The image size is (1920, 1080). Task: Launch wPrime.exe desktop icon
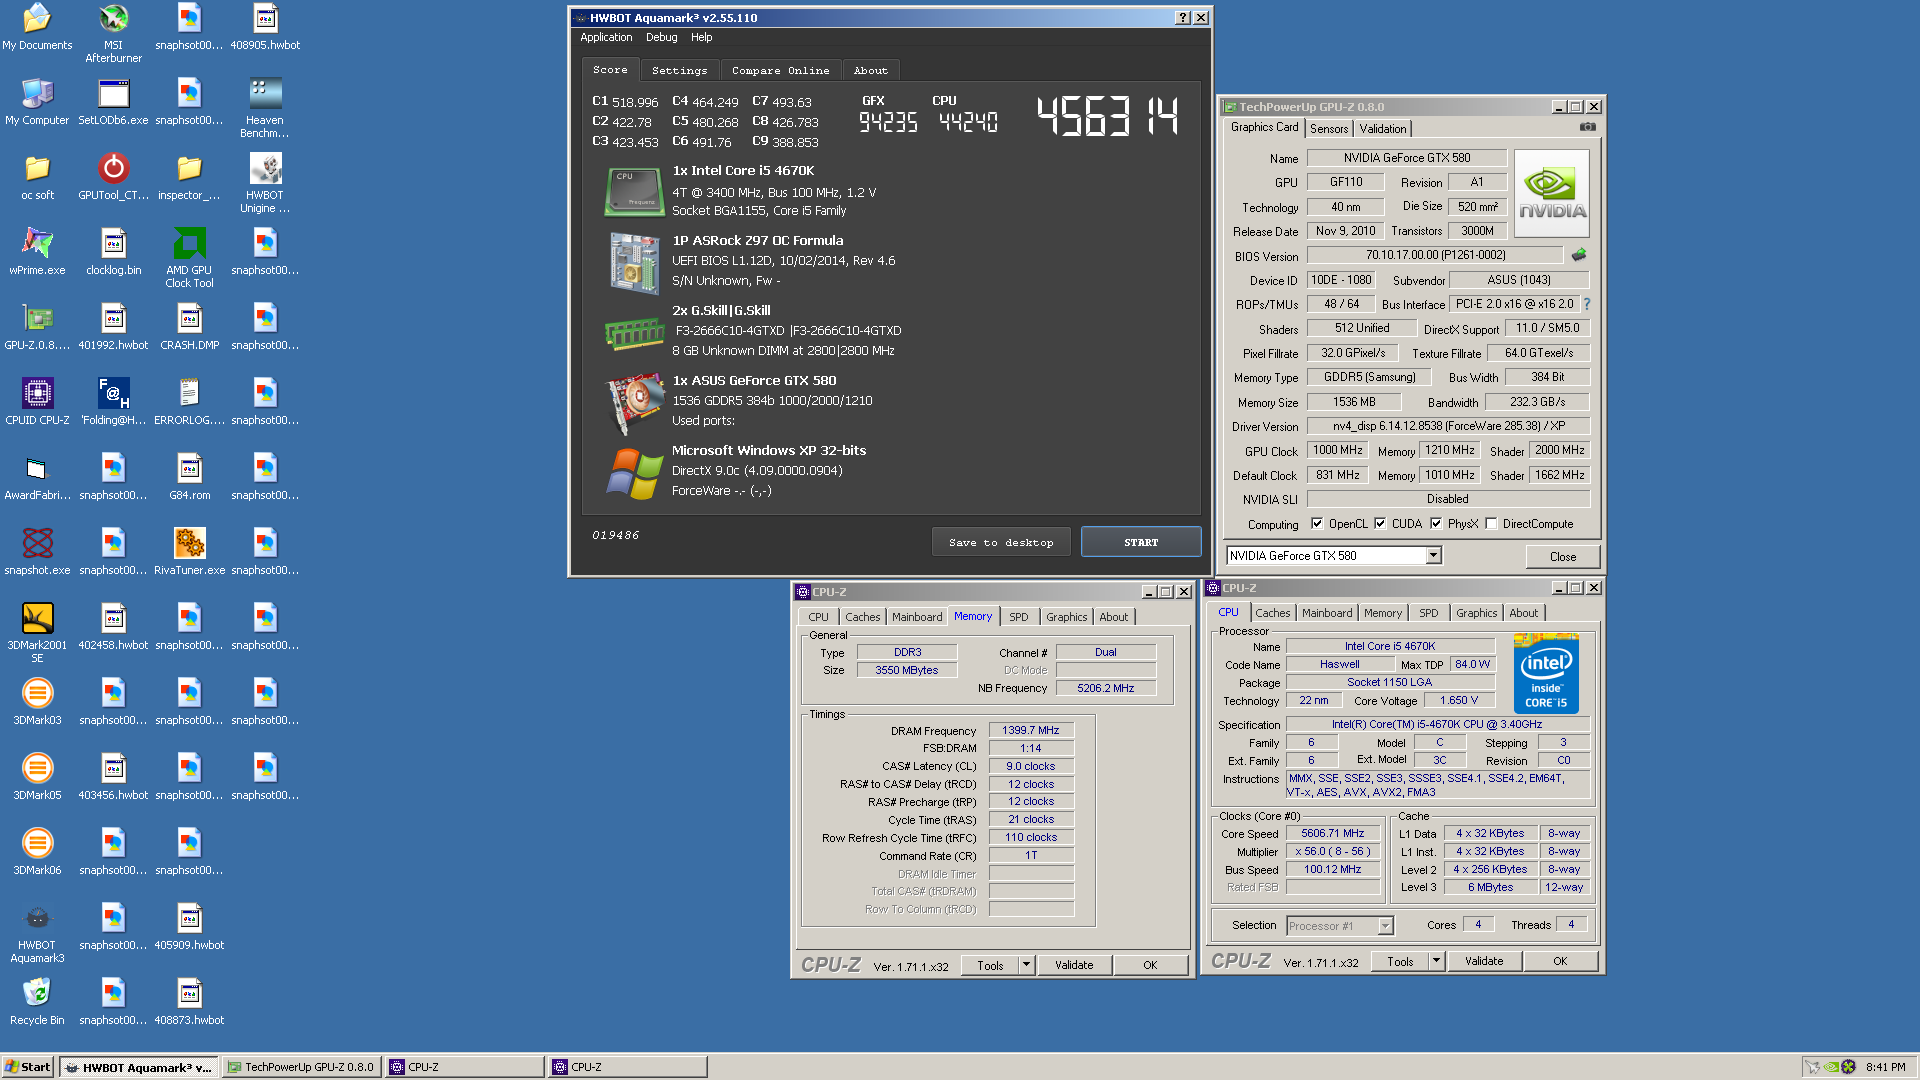pyautogui.click(x=37, y=251)
